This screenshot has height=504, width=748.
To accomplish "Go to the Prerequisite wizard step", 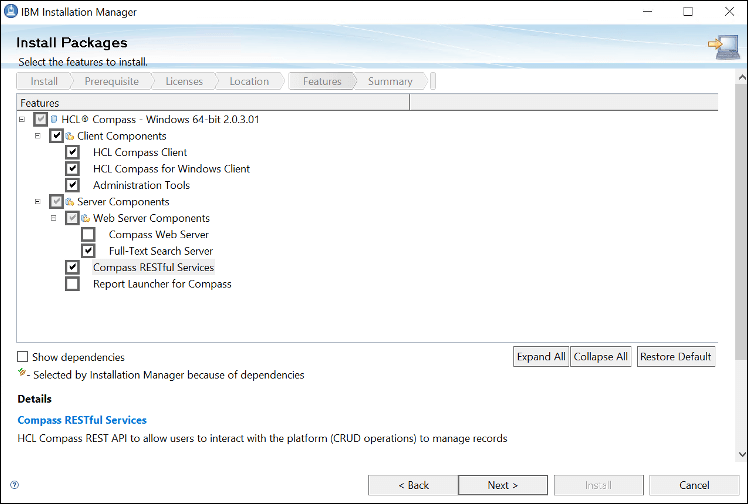I will coord(112,81).
